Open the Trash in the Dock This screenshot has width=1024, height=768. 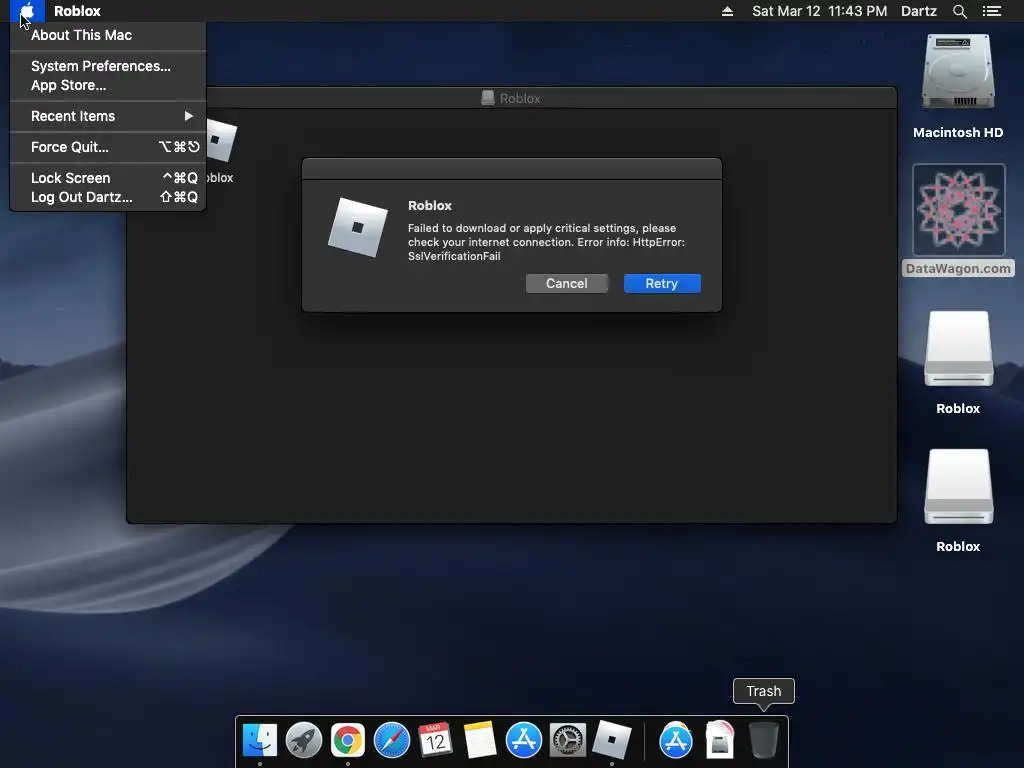pyautogui.click(x=763, y=740)
